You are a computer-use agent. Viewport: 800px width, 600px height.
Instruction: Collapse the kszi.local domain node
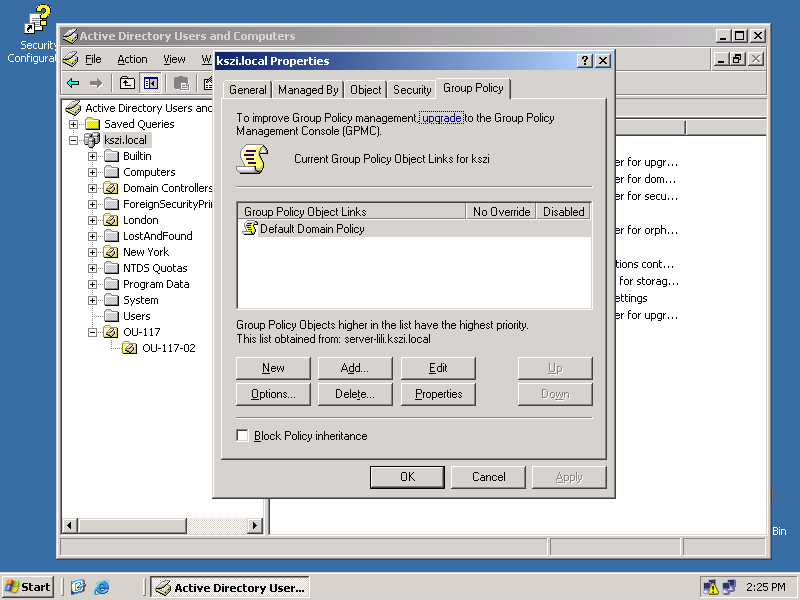pyautogui.click(x=73, y=140)
